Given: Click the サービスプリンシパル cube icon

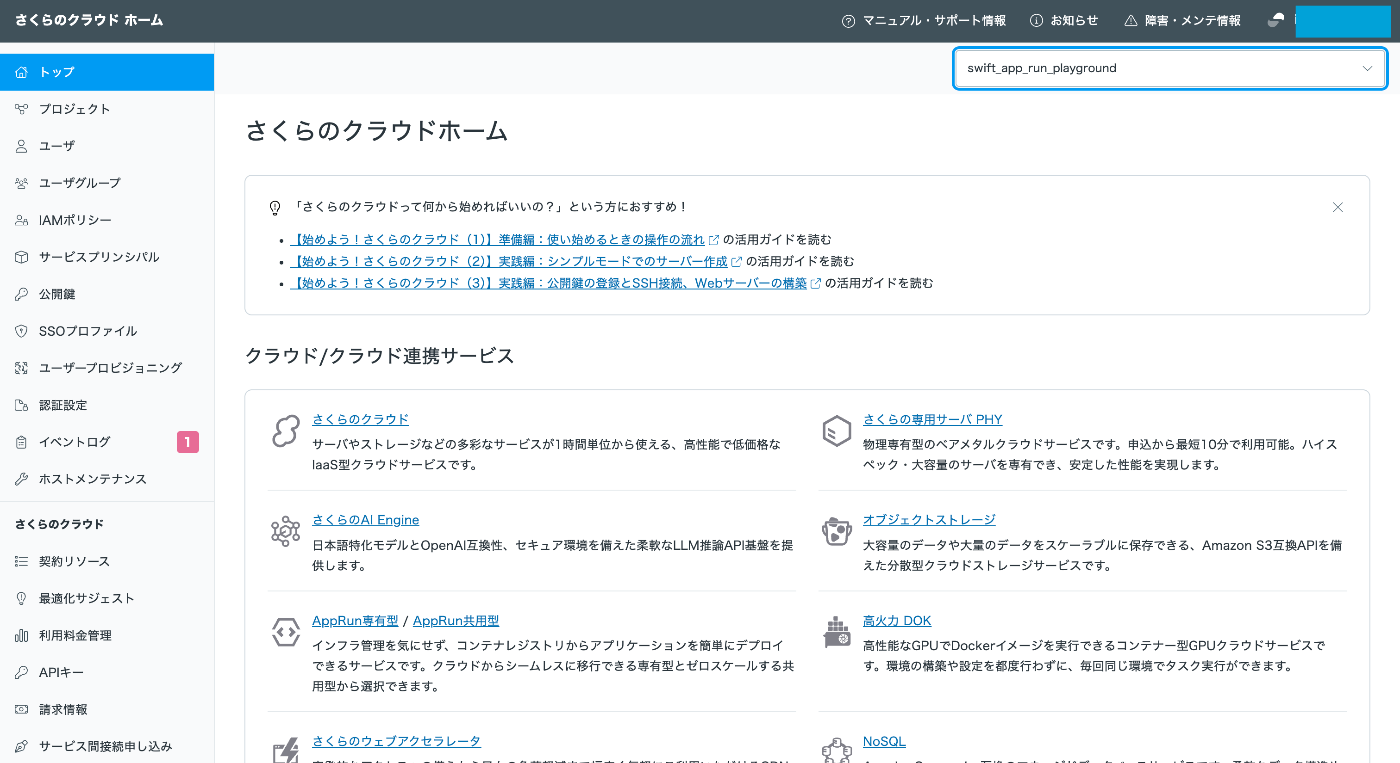Looking at the screenshot, I should 21,257.
